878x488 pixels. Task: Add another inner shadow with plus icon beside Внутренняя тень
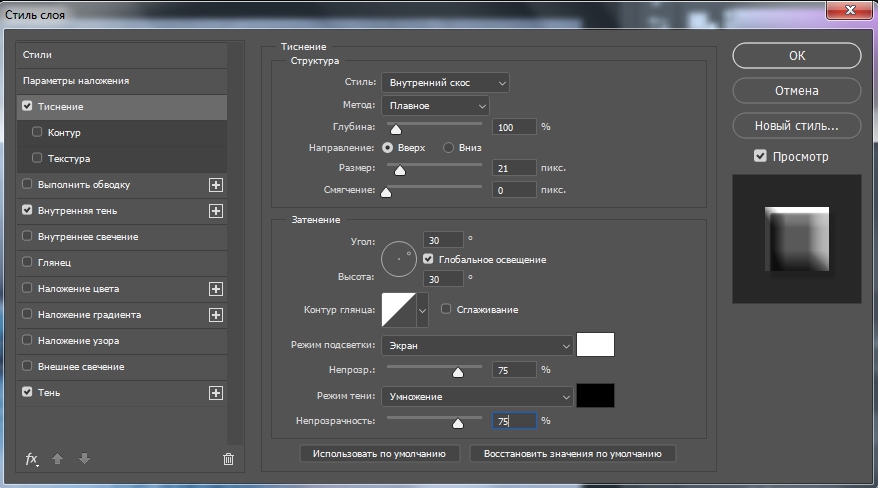pos(216,211)
